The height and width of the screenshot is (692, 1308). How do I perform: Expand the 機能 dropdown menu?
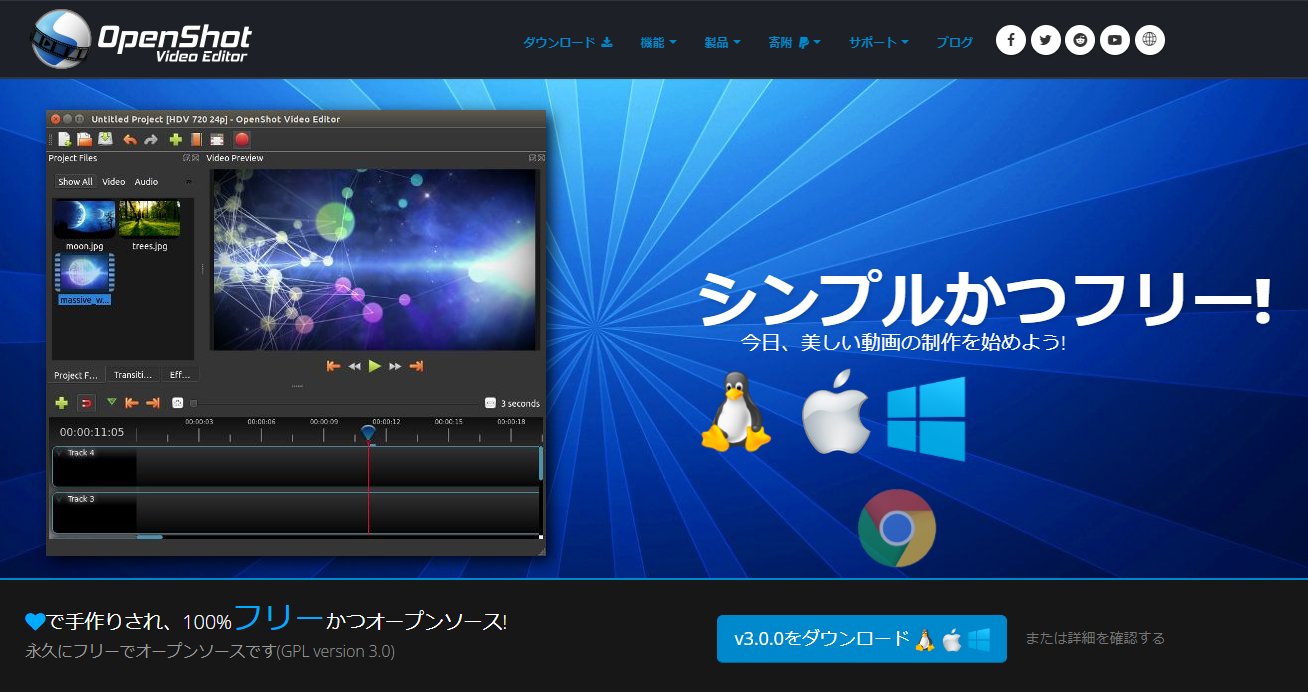coord(658,42)
